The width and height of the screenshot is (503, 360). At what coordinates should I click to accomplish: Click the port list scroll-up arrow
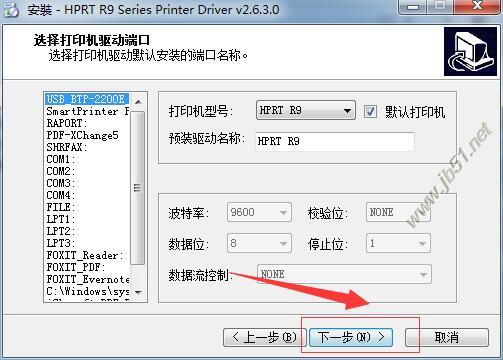(138, 101)
